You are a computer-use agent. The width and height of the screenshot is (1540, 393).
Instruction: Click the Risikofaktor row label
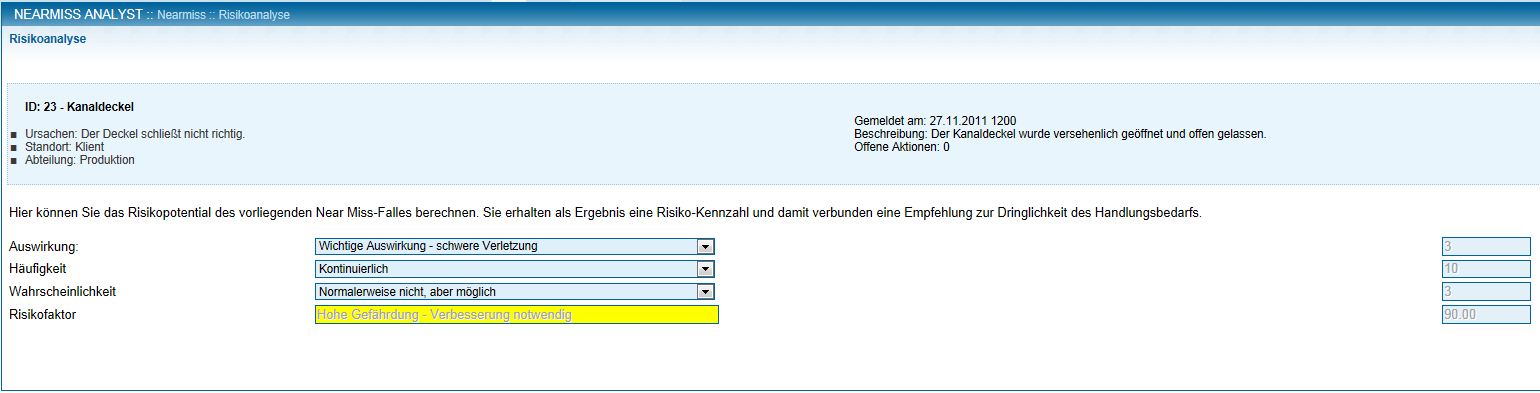(42, 314)
